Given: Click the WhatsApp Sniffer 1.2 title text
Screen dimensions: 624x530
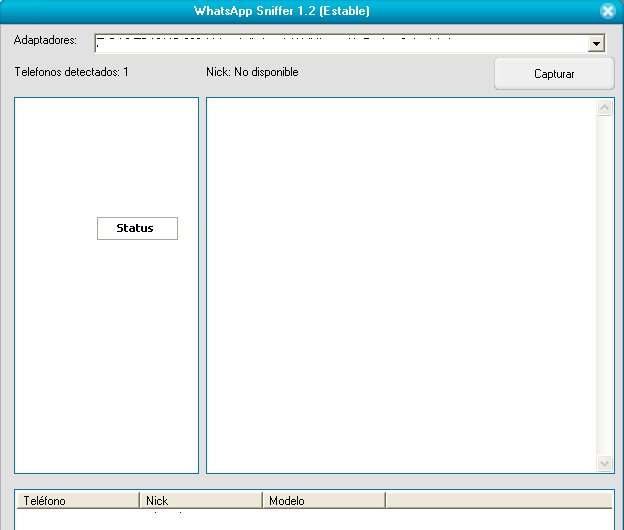Looking at the screenshot, I should (282, 11).
